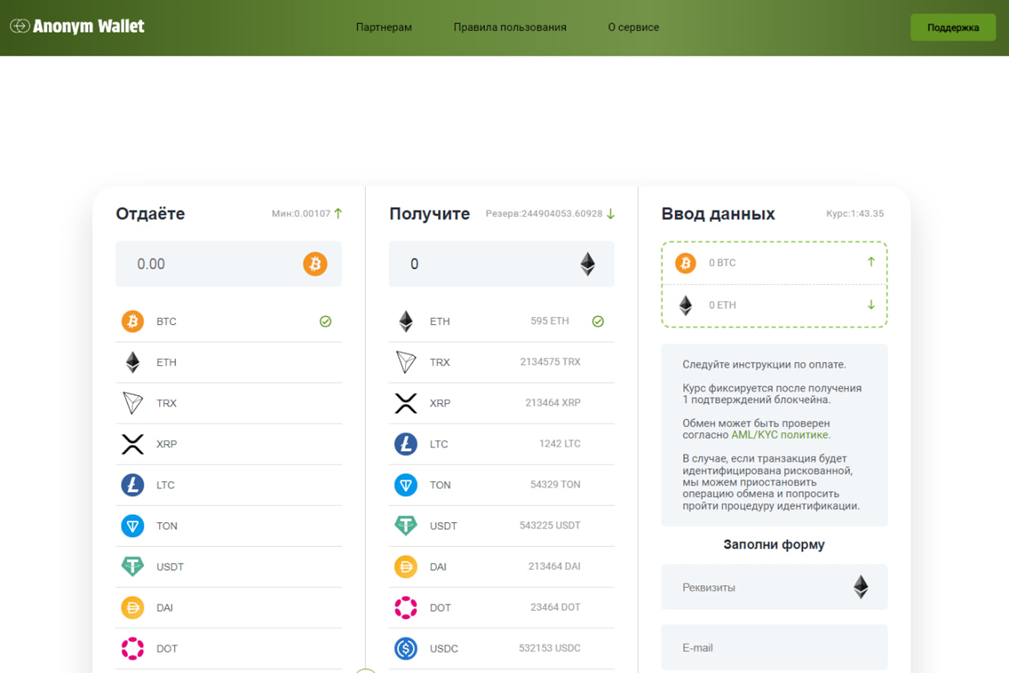Select the TRX icon in Отдаёте column
The width and height of the screenshot is (1009, 673).
[132, 403]
